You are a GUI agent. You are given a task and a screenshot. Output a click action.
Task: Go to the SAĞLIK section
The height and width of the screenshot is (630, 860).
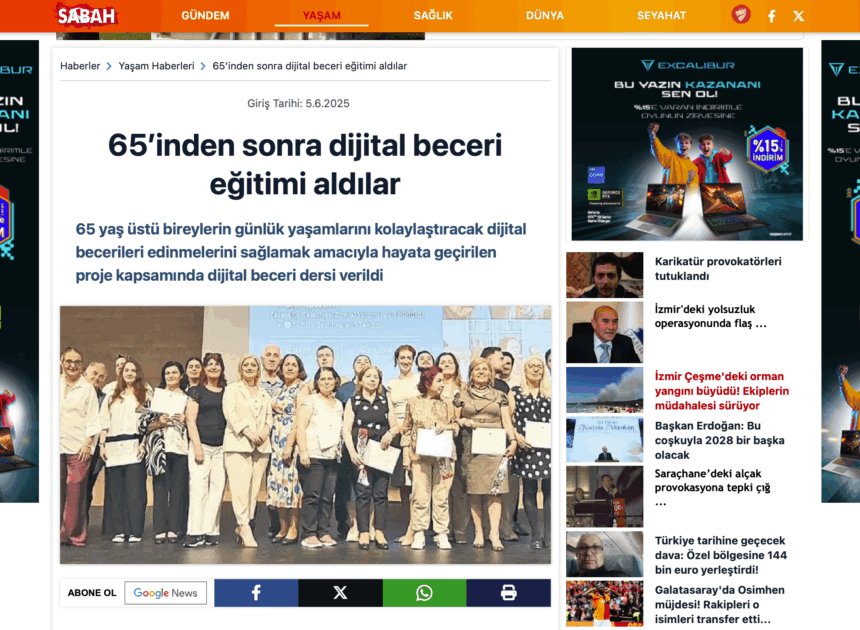click(433, 16)
